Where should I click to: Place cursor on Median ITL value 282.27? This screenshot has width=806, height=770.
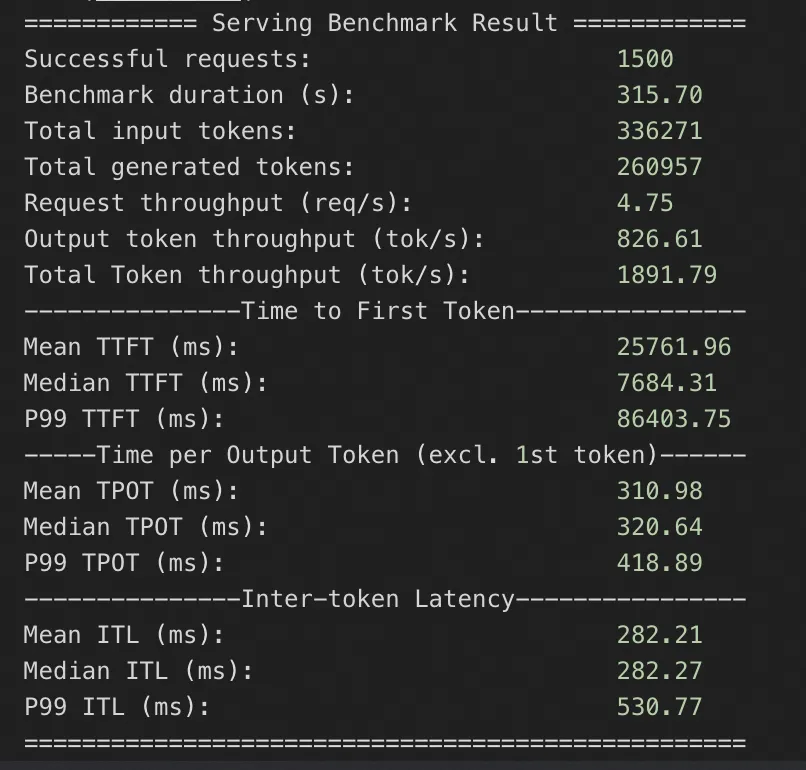(x=659, y=671)
